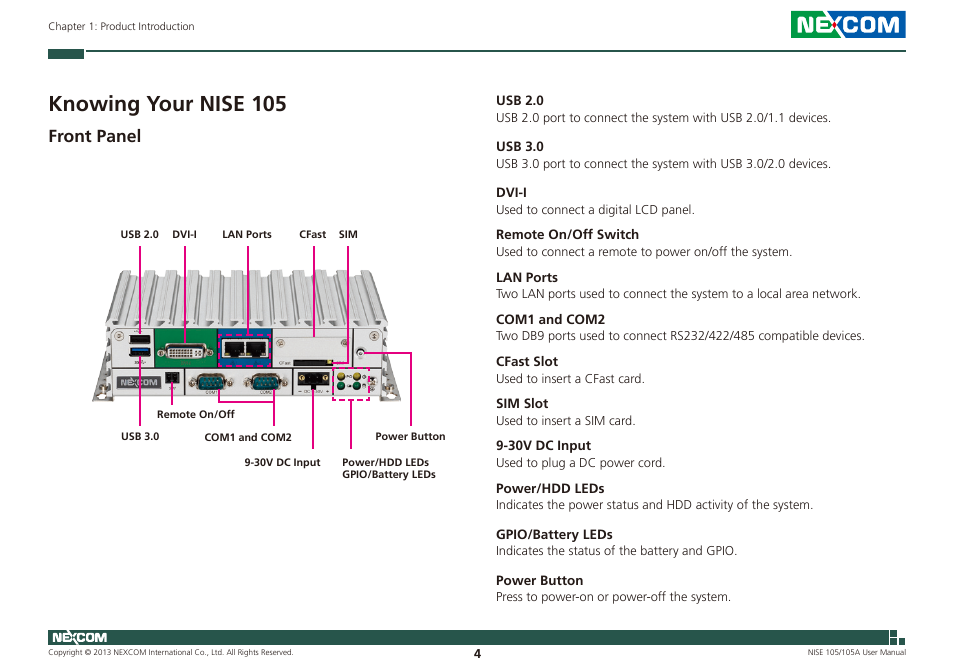
Task: Click the 'GPIO/Battery LEDs' description heading
Action: pos(554,535)
